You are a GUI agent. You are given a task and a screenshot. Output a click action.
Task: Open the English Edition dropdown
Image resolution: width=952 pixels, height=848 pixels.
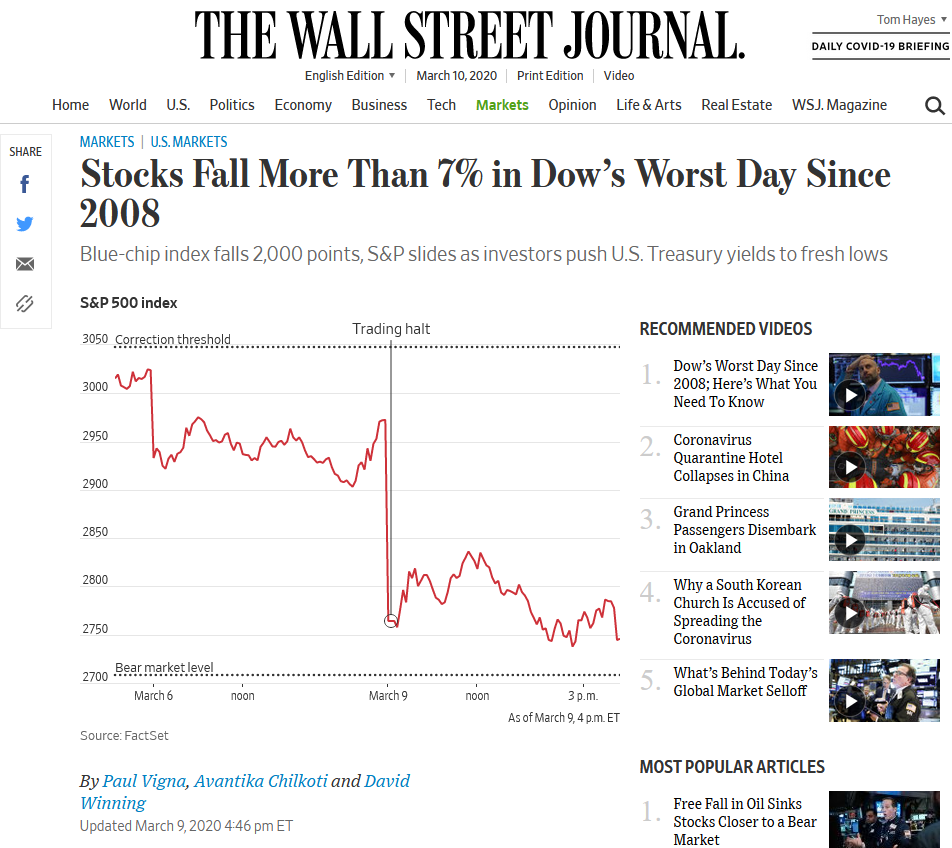(x=349, y=75)
